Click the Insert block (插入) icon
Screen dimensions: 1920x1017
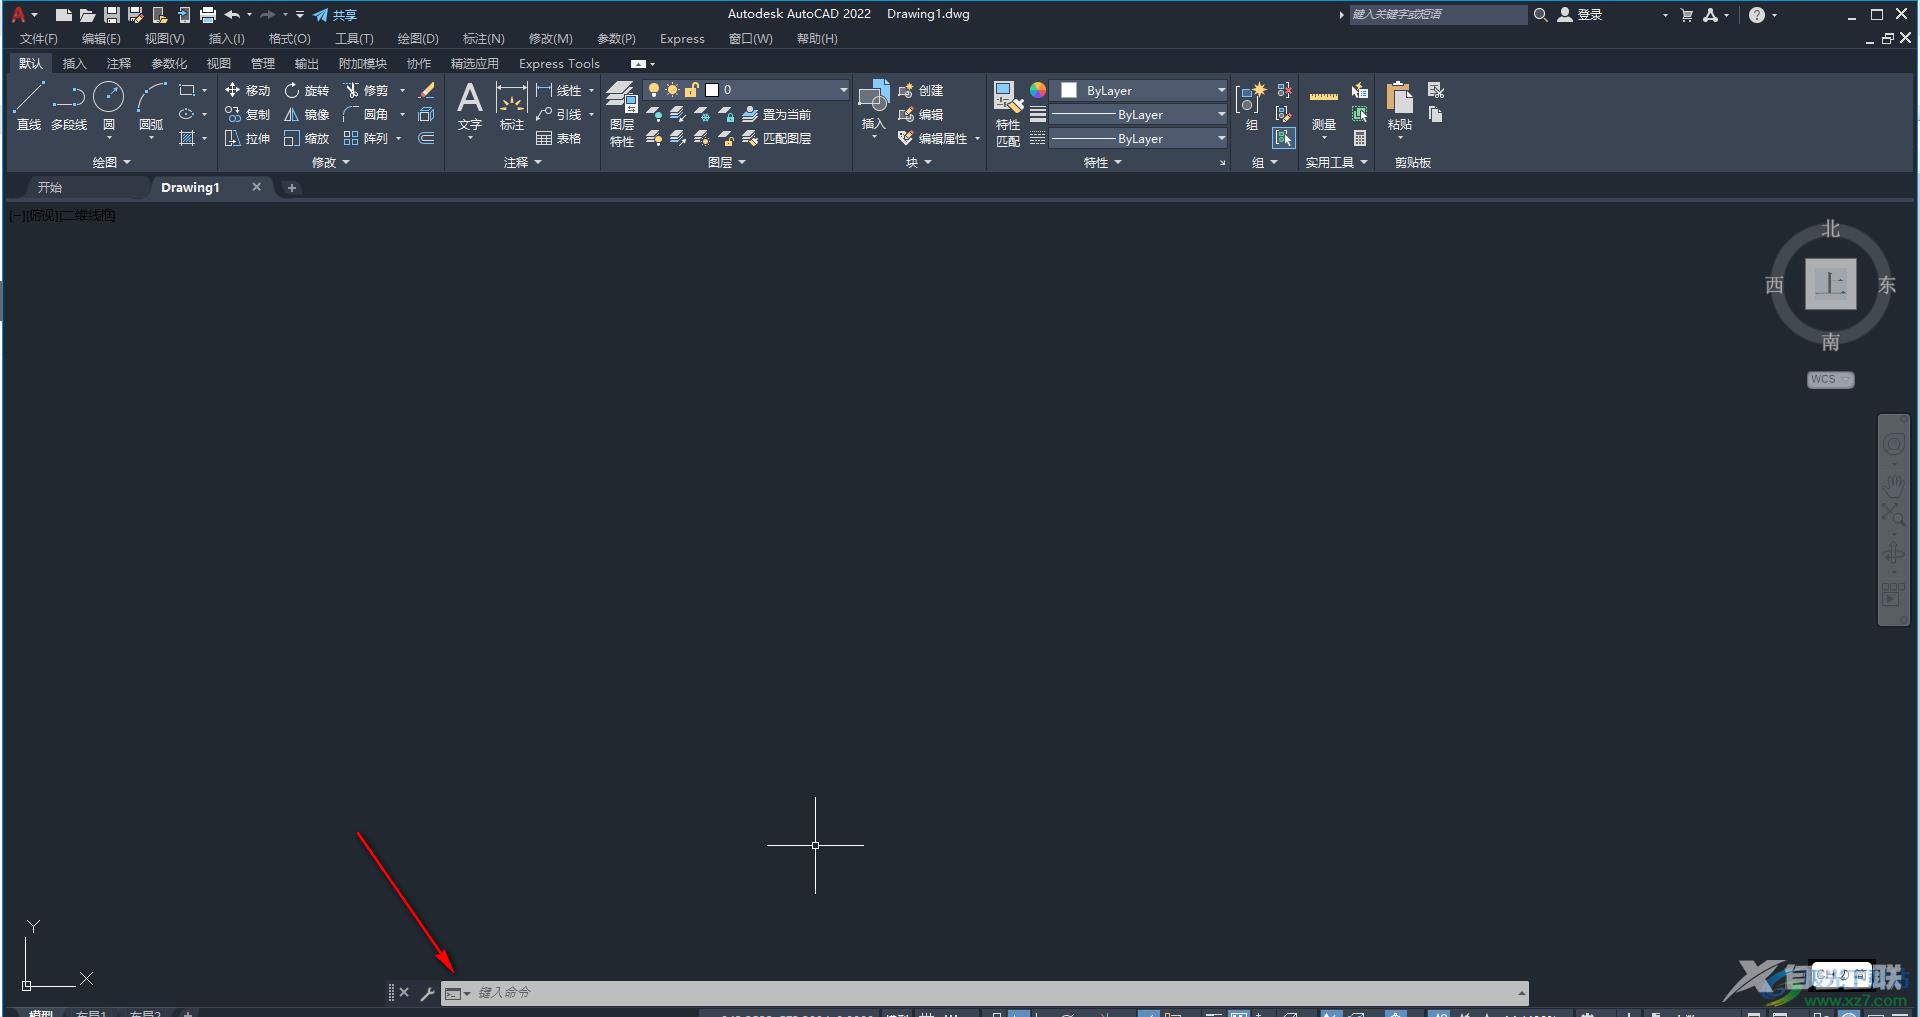click(873, 106)
